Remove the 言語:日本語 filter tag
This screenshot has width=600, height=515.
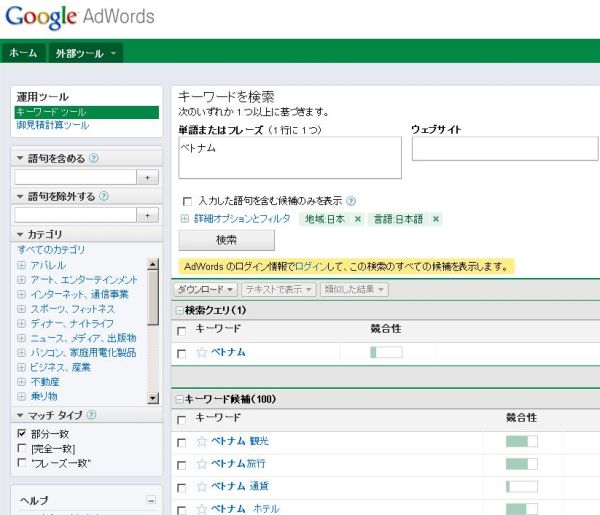(436, 219)
